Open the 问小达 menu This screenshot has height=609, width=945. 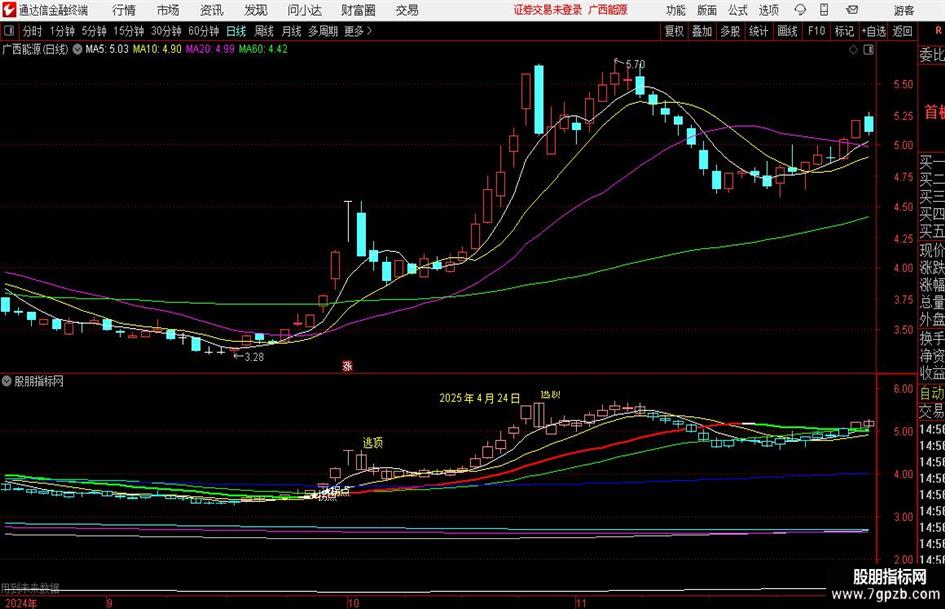(x=304, y=10)
